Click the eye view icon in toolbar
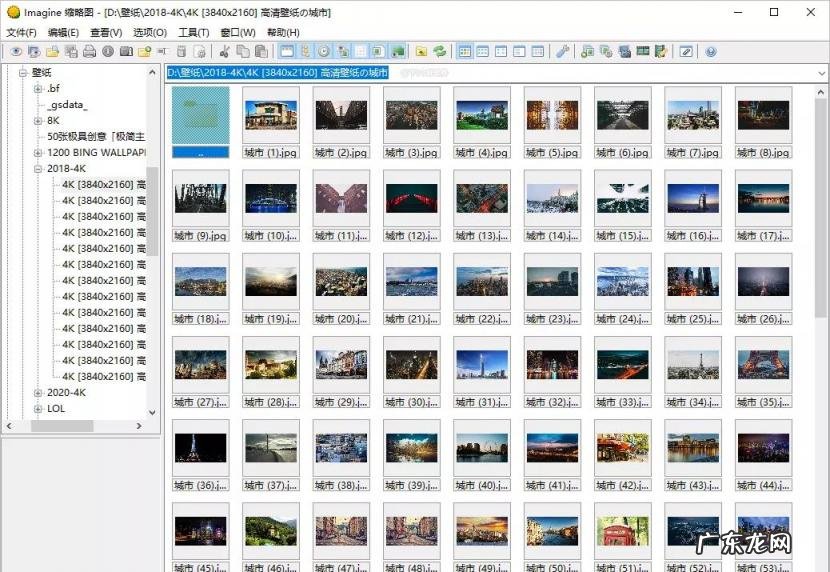 pyautogui.click(x=15, y=51)
